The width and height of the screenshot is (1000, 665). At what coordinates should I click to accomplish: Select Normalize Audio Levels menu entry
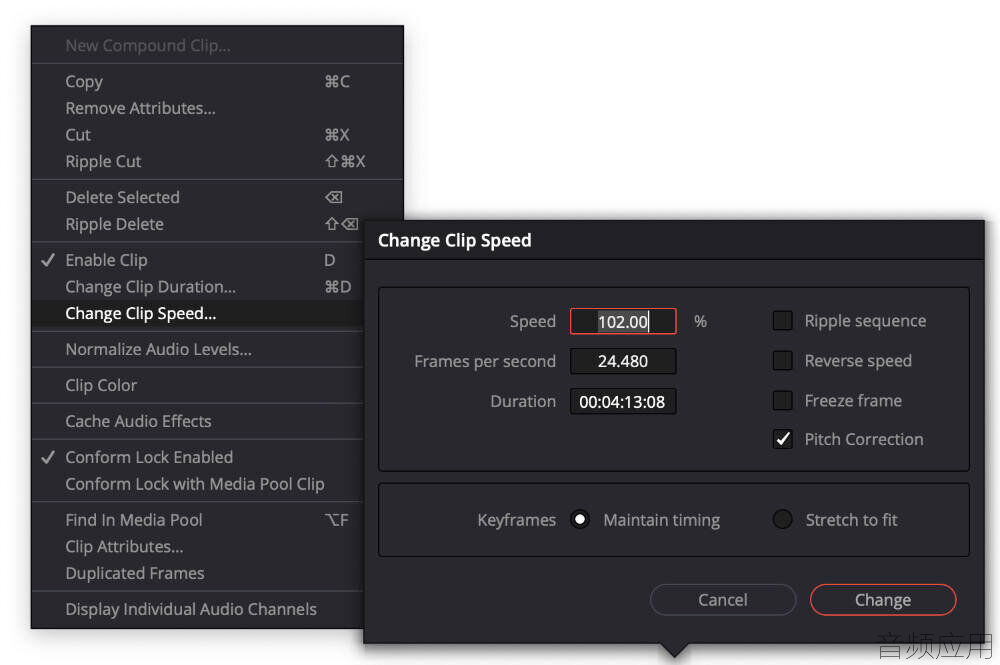coord(198,349)
